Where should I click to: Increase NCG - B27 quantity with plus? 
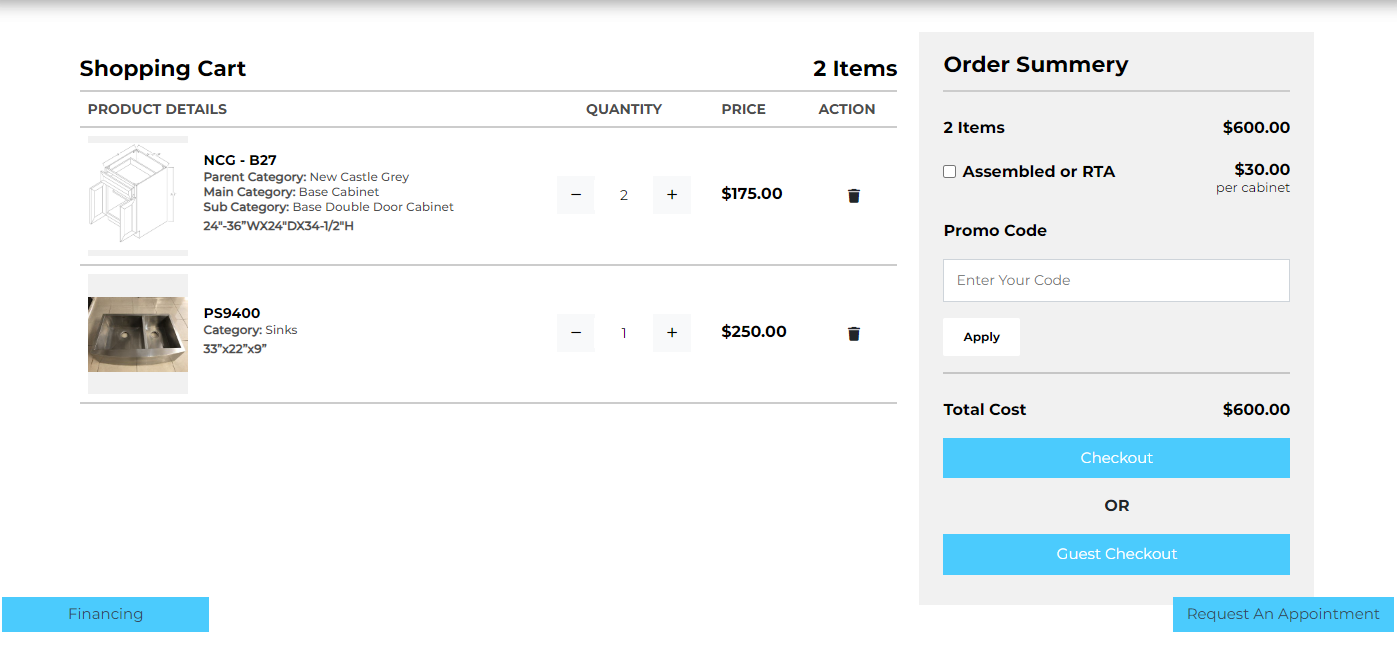coord(672,195)
